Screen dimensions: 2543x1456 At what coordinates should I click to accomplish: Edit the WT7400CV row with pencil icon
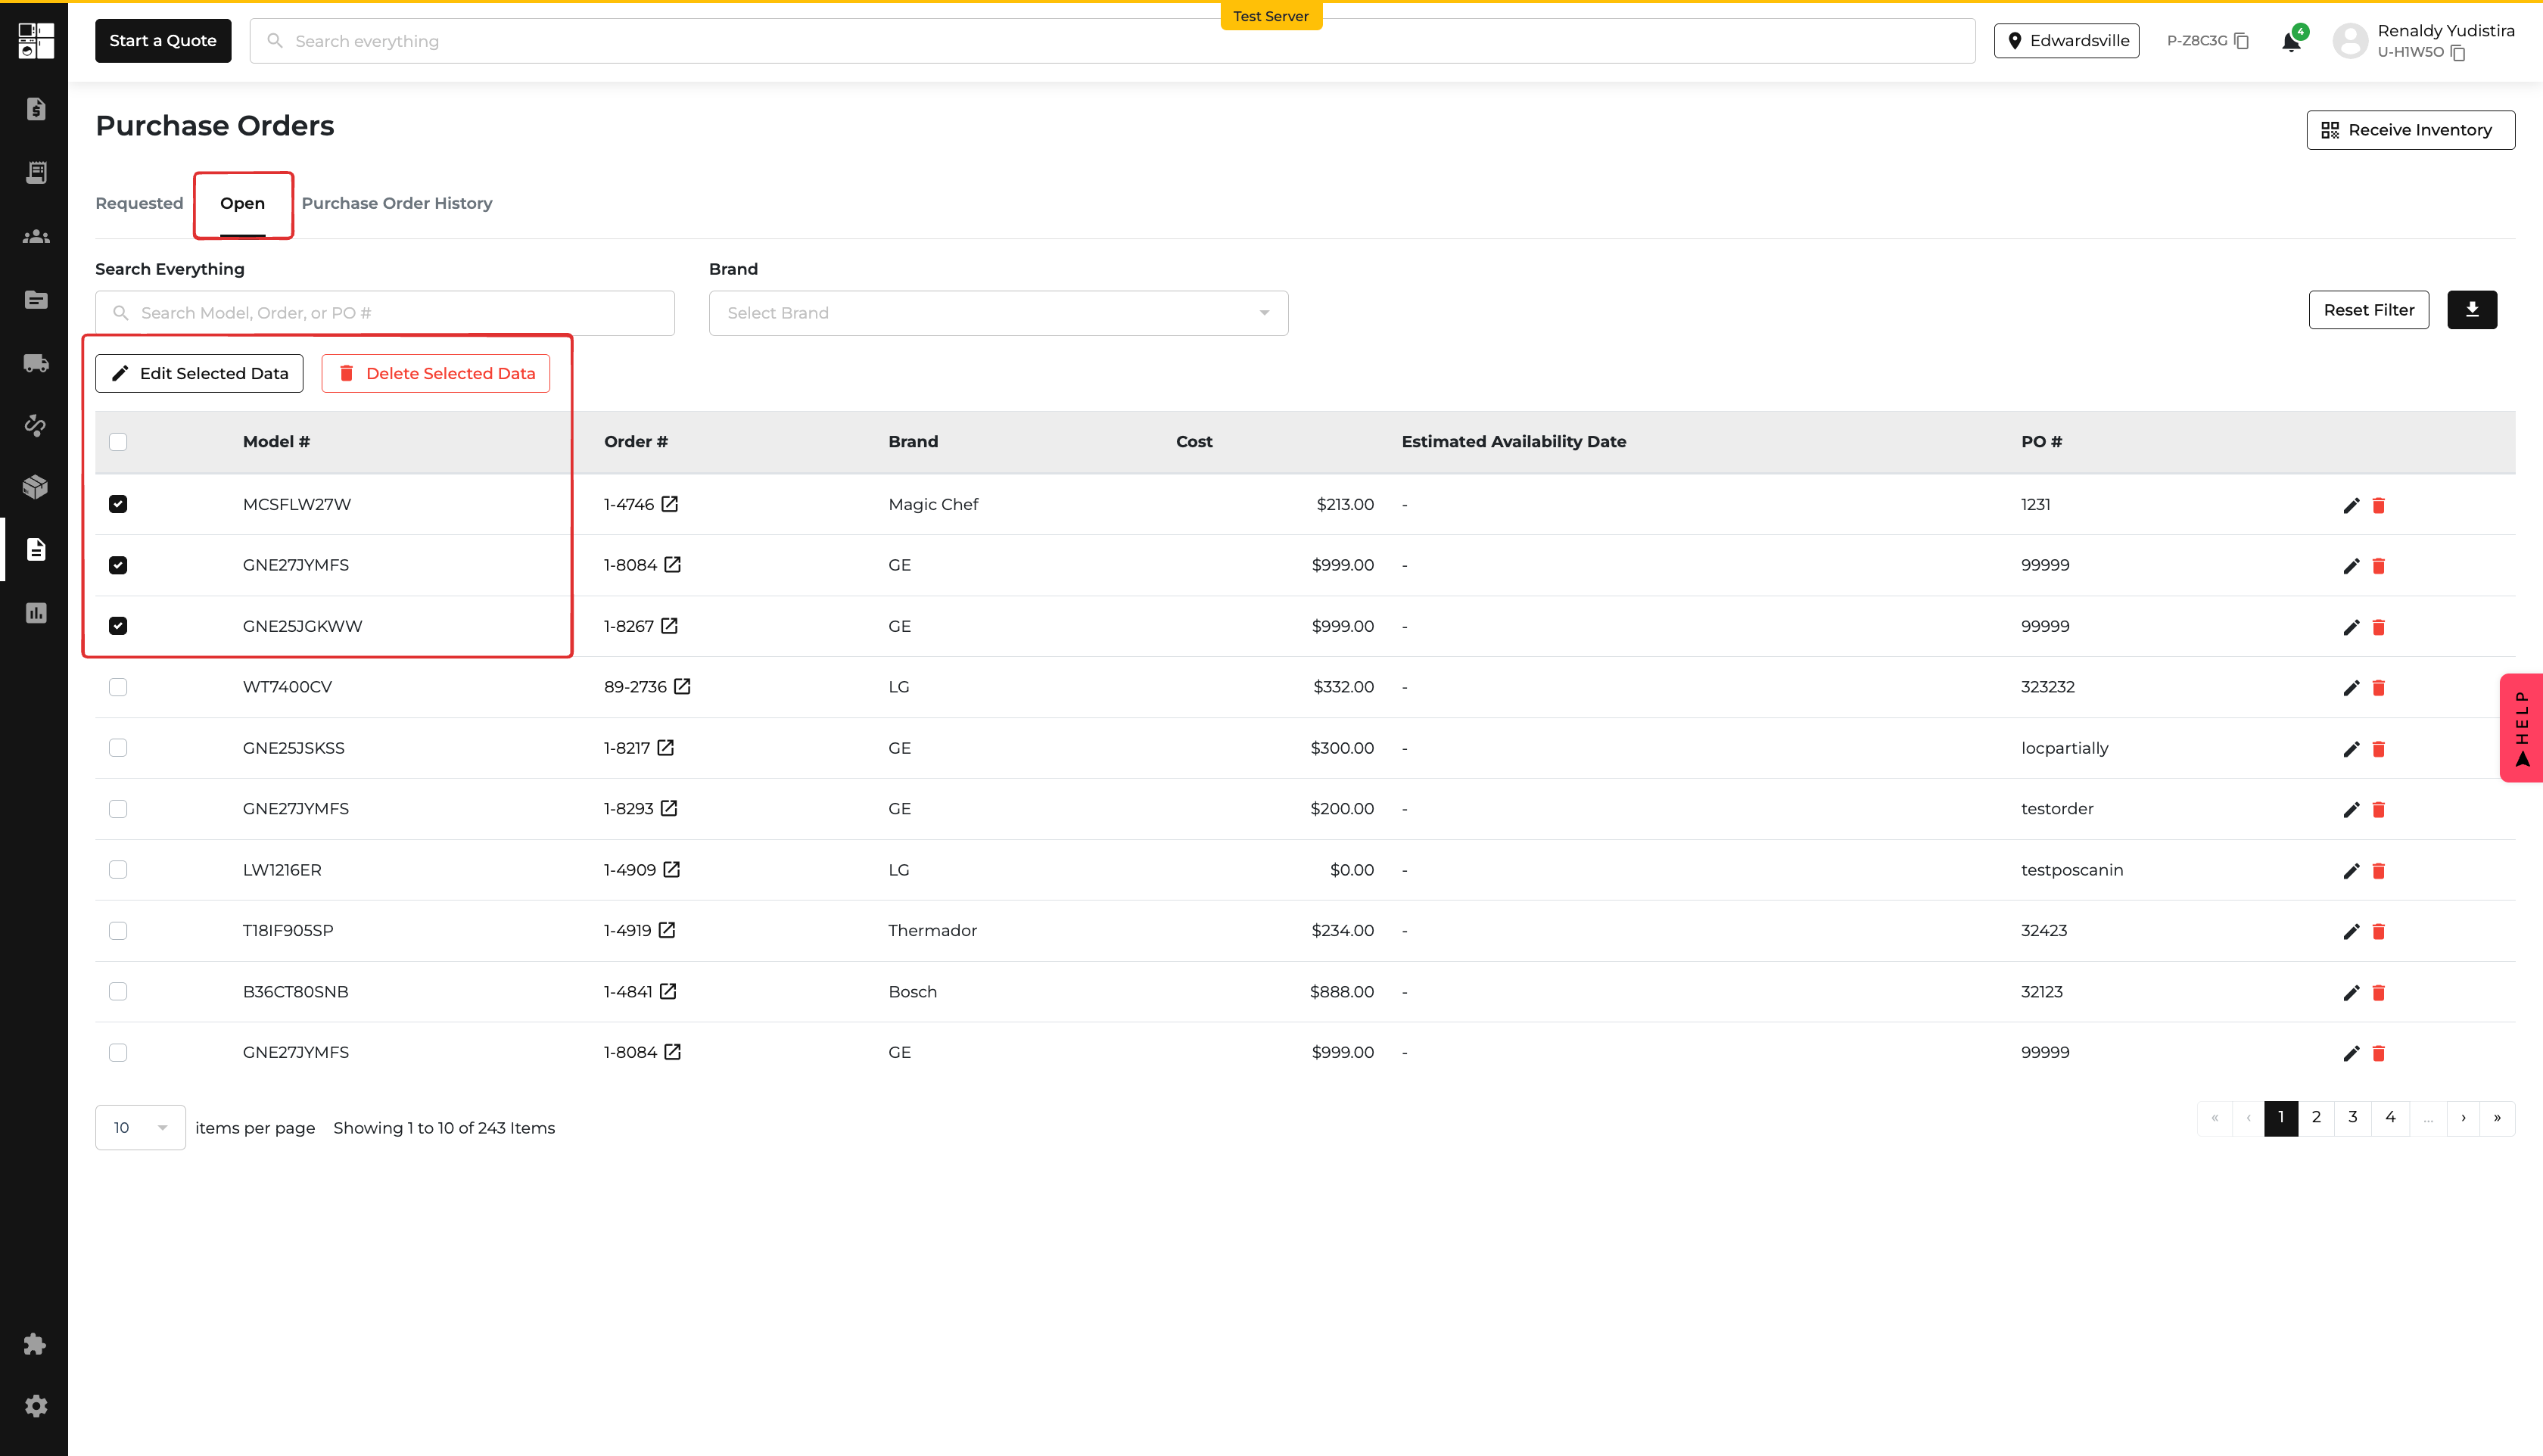[x=2350, y=688]
